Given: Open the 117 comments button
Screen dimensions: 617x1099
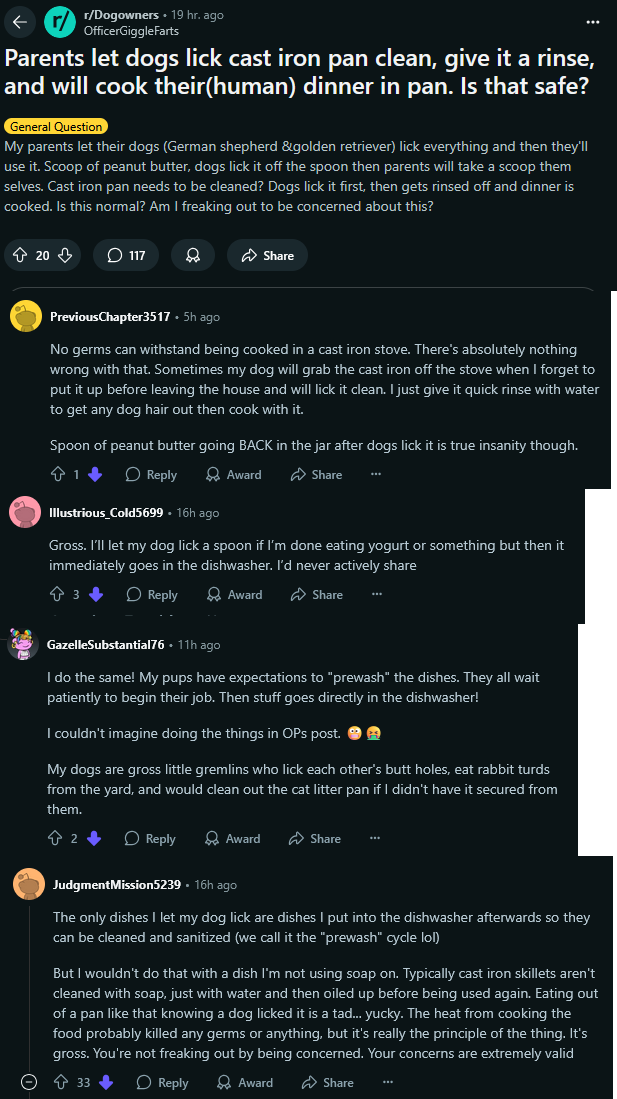Looking at the screenshot, I should [x=126, y=255].
